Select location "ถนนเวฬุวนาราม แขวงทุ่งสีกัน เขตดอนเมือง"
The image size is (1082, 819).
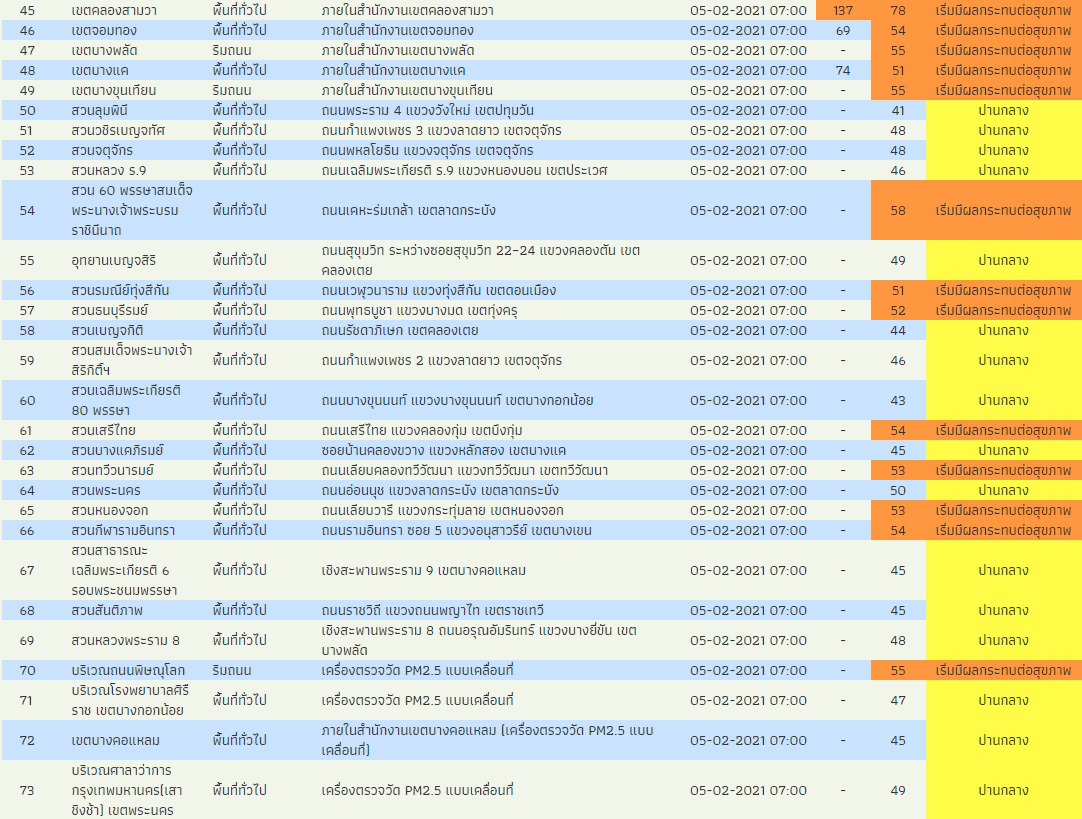click(x=439, y=290)
